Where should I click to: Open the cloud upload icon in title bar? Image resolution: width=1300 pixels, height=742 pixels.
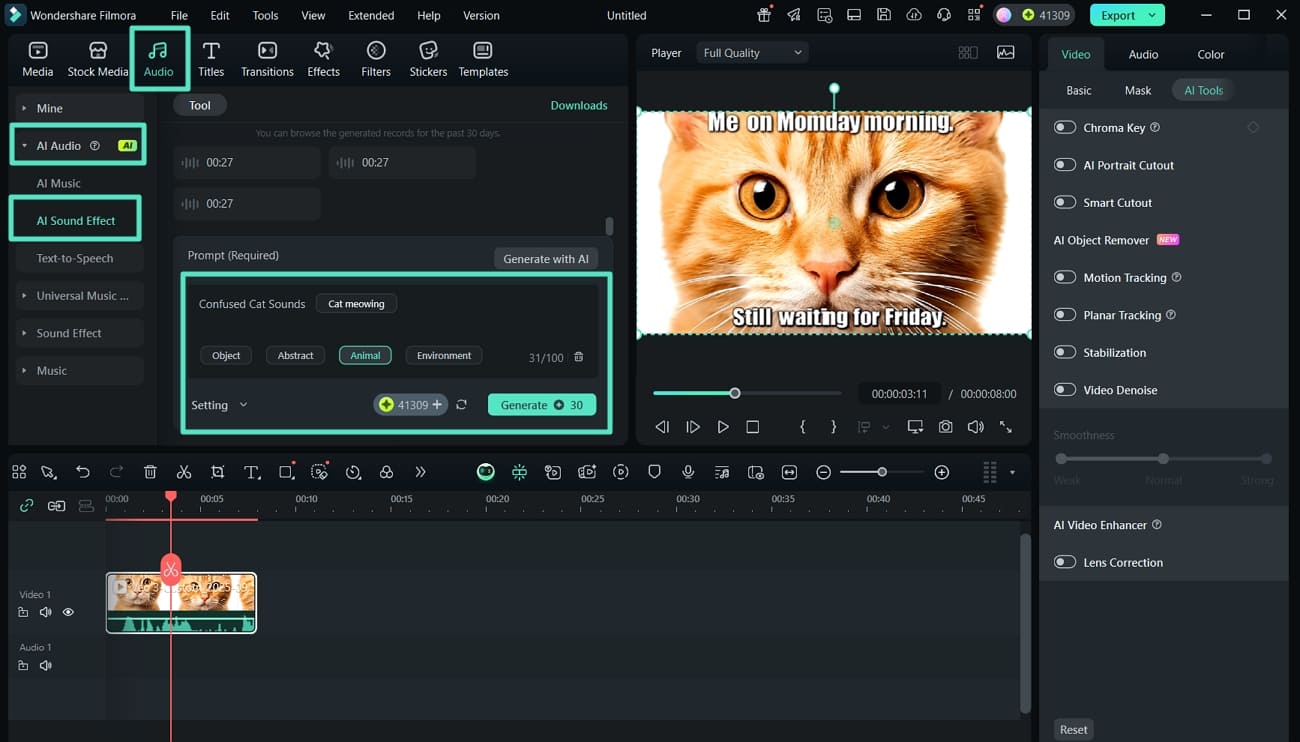tap(914, 15)
